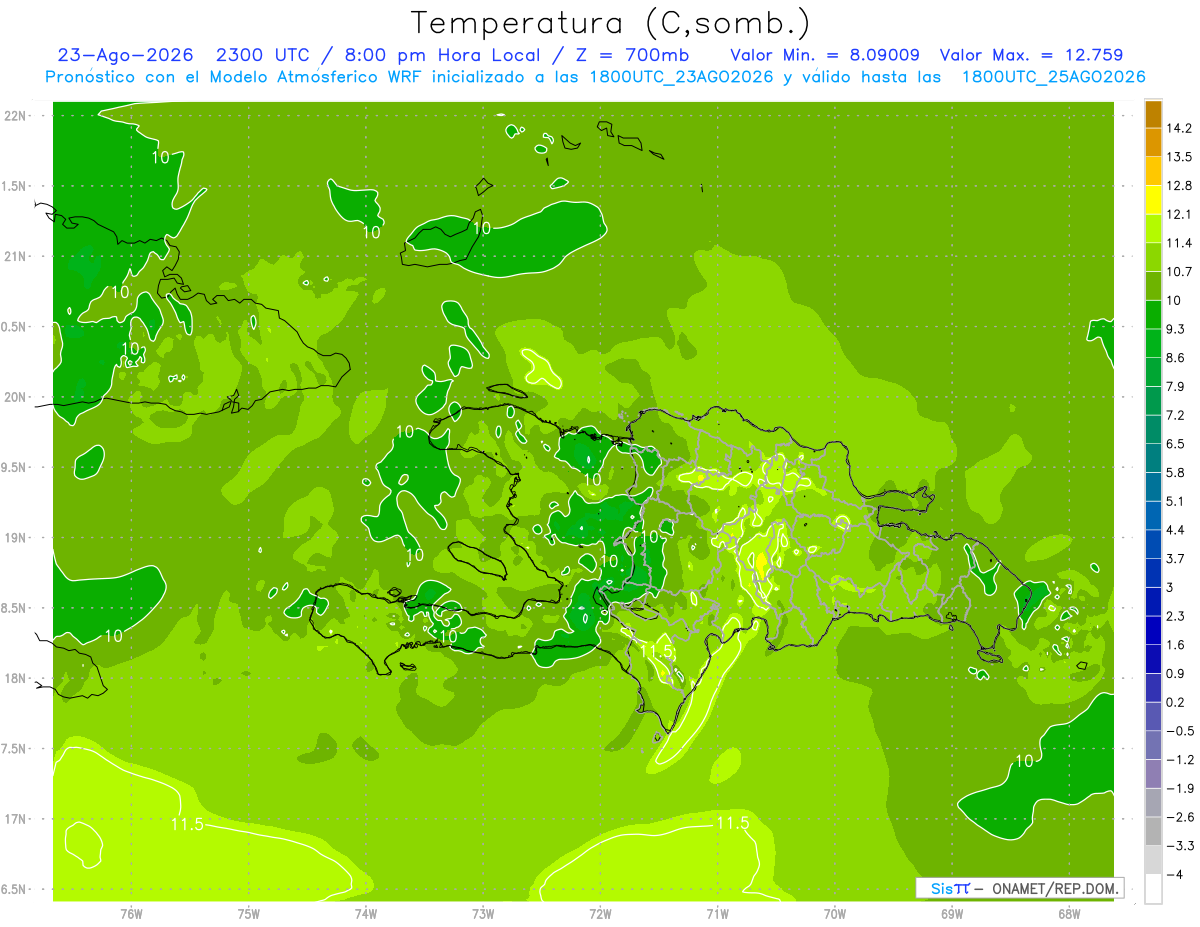
Task: Click longitude axis label "74W"
Action: pyautogui.click(x=366, y=913)
